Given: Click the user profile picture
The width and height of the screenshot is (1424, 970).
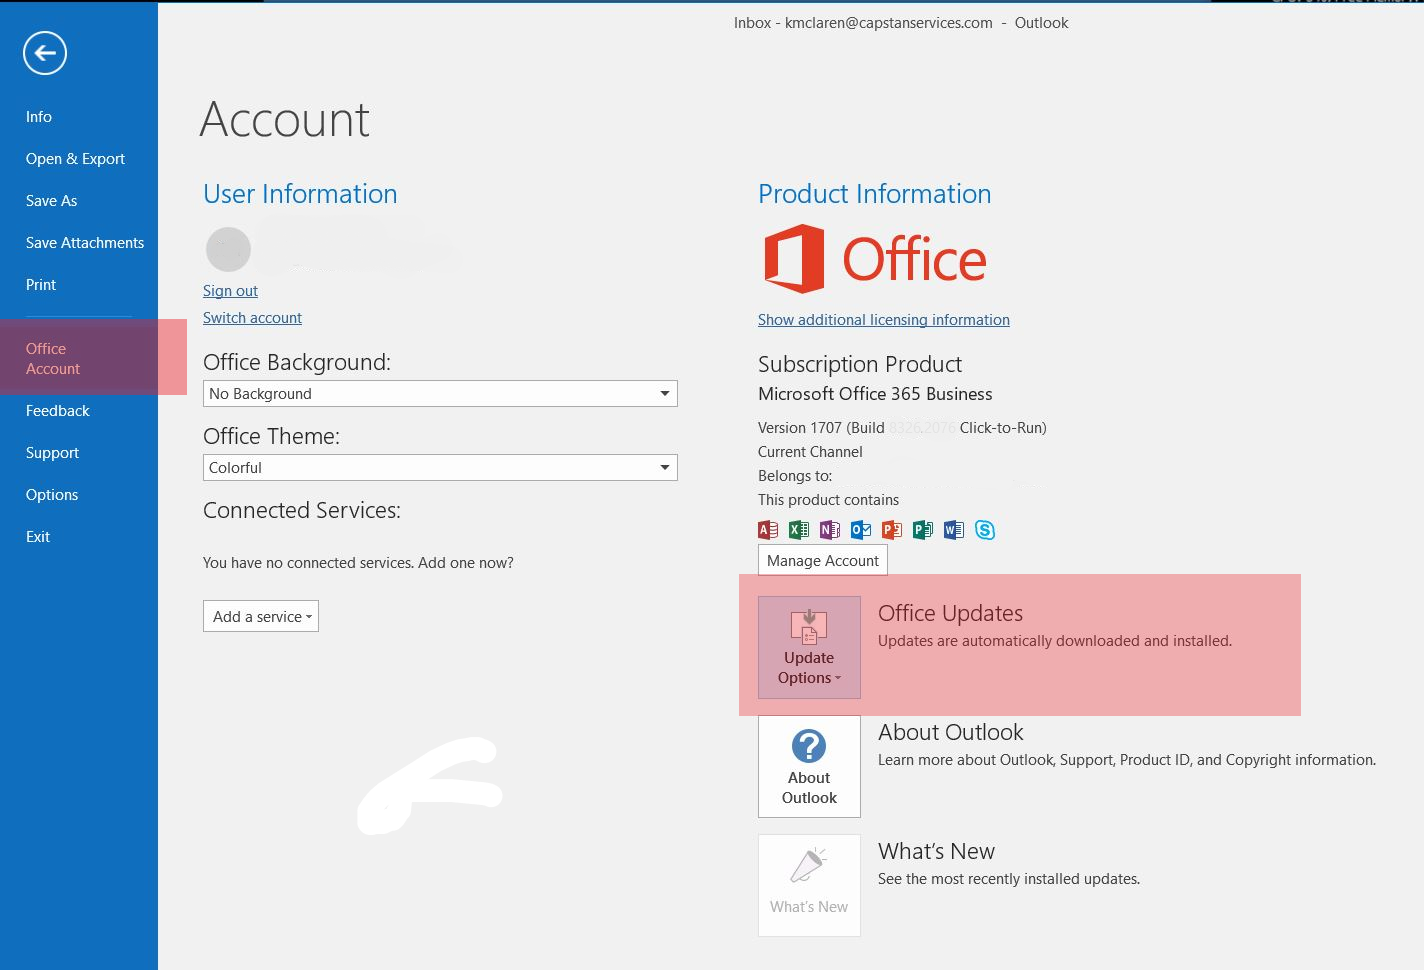Looking at the screenshot, I should coord(228,249).
